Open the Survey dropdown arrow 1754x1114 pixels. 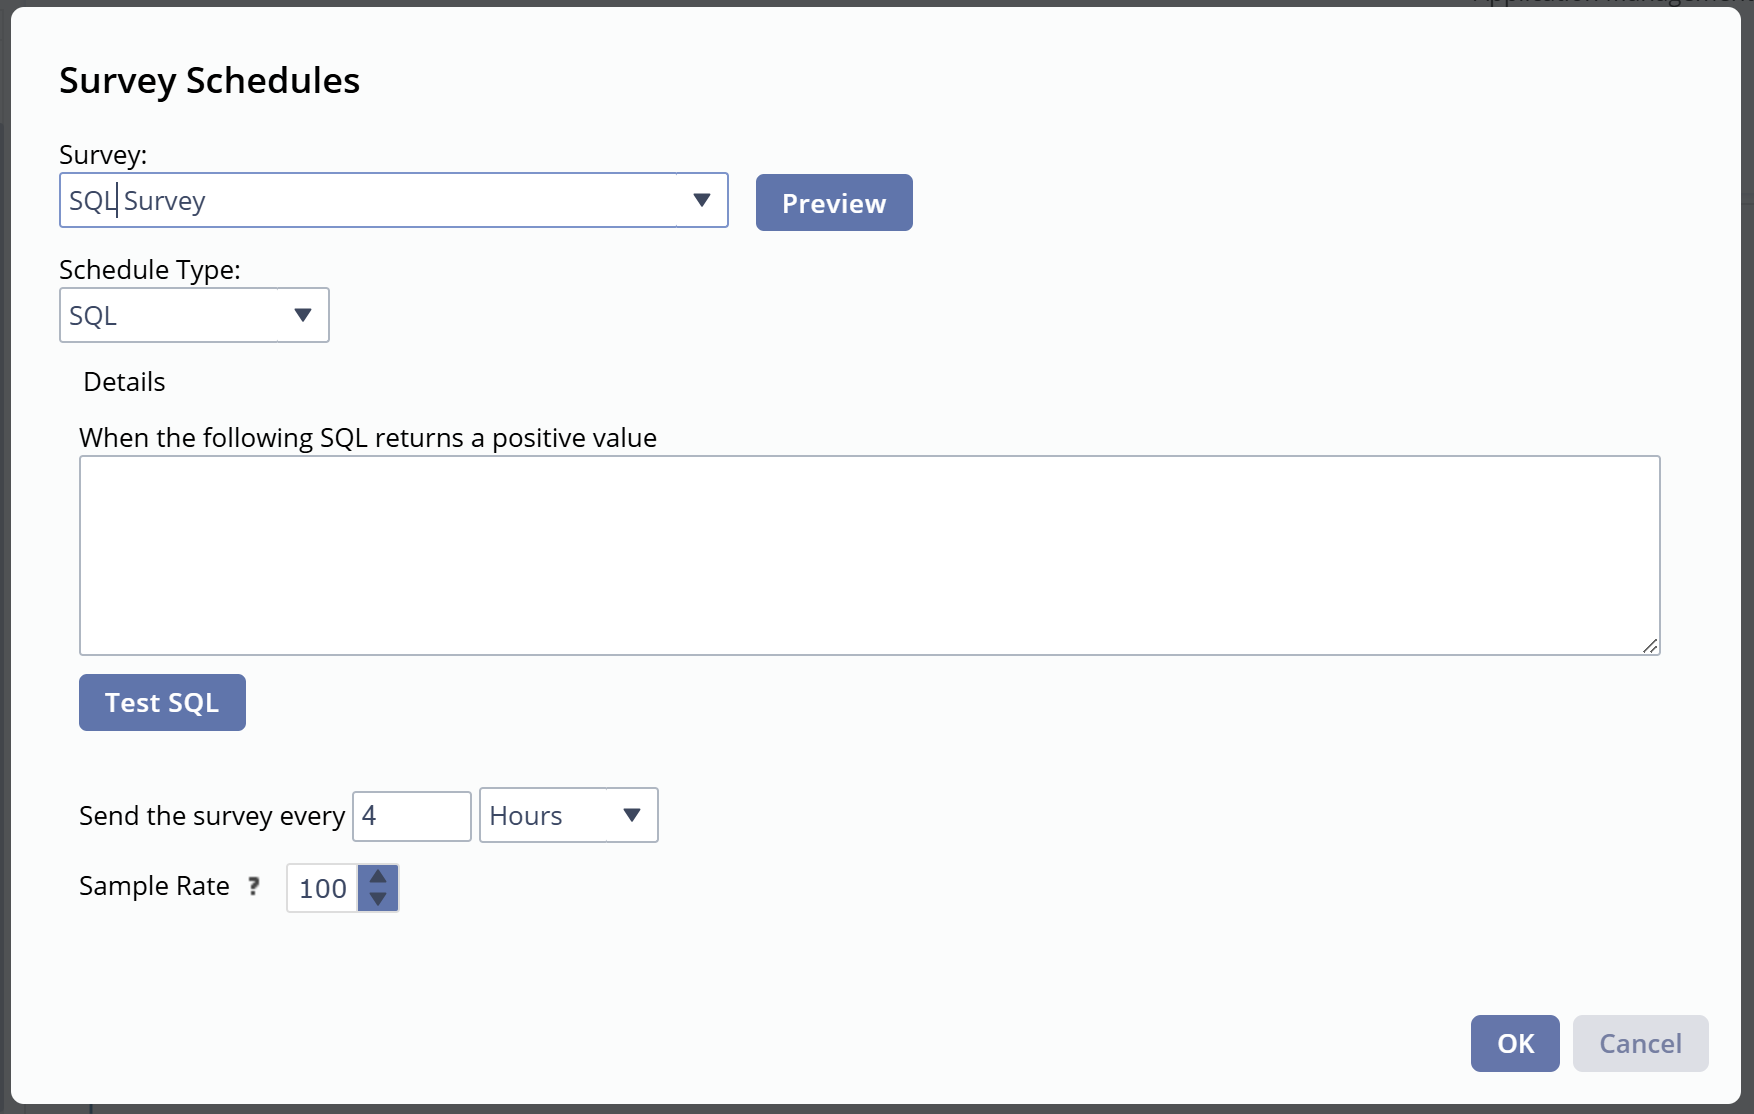tap(702, 200)
